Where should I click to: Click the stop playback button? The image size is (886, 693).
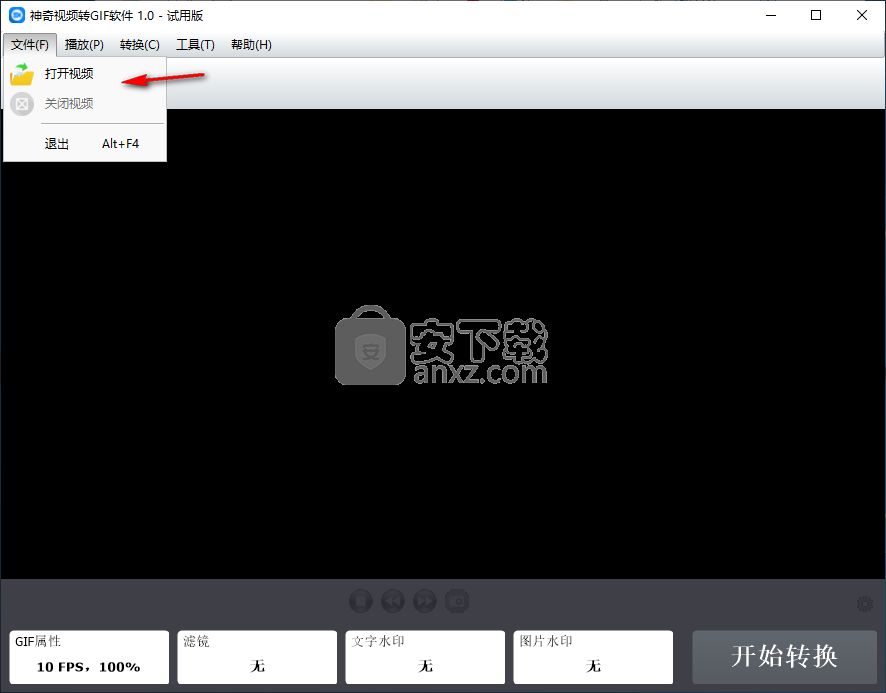tap(361, 601)
